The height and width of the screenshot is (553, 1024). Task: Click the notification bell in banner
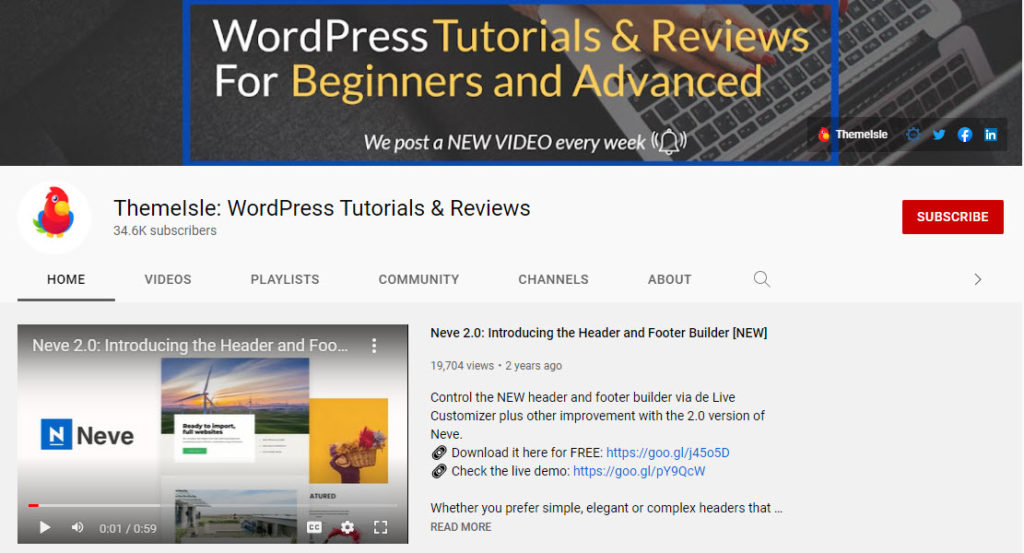[x=669, y=141]
